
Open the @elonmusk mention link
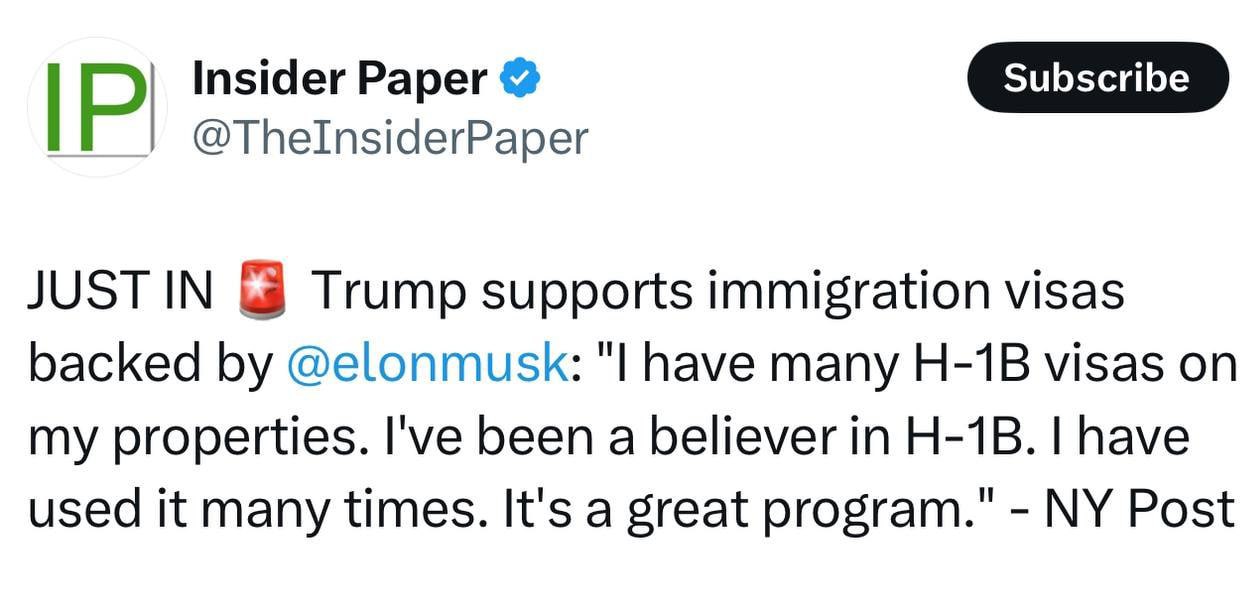[x=426, y=363]
